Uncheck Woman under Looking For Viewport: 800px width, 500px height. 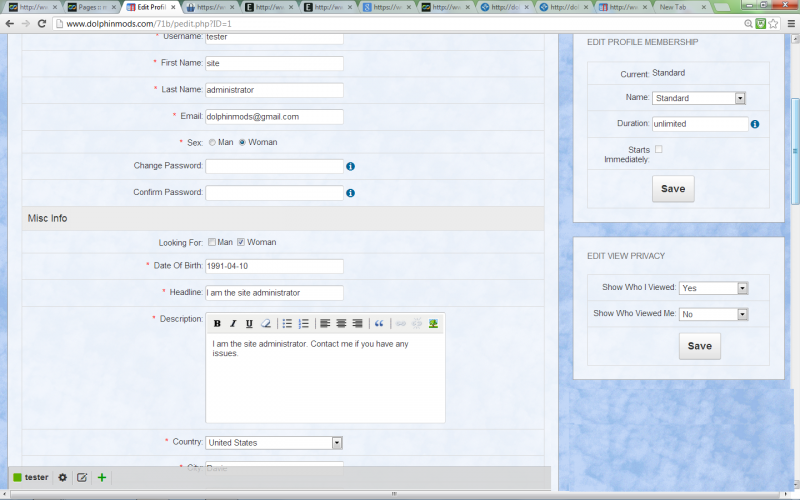(x=241, y=242)
